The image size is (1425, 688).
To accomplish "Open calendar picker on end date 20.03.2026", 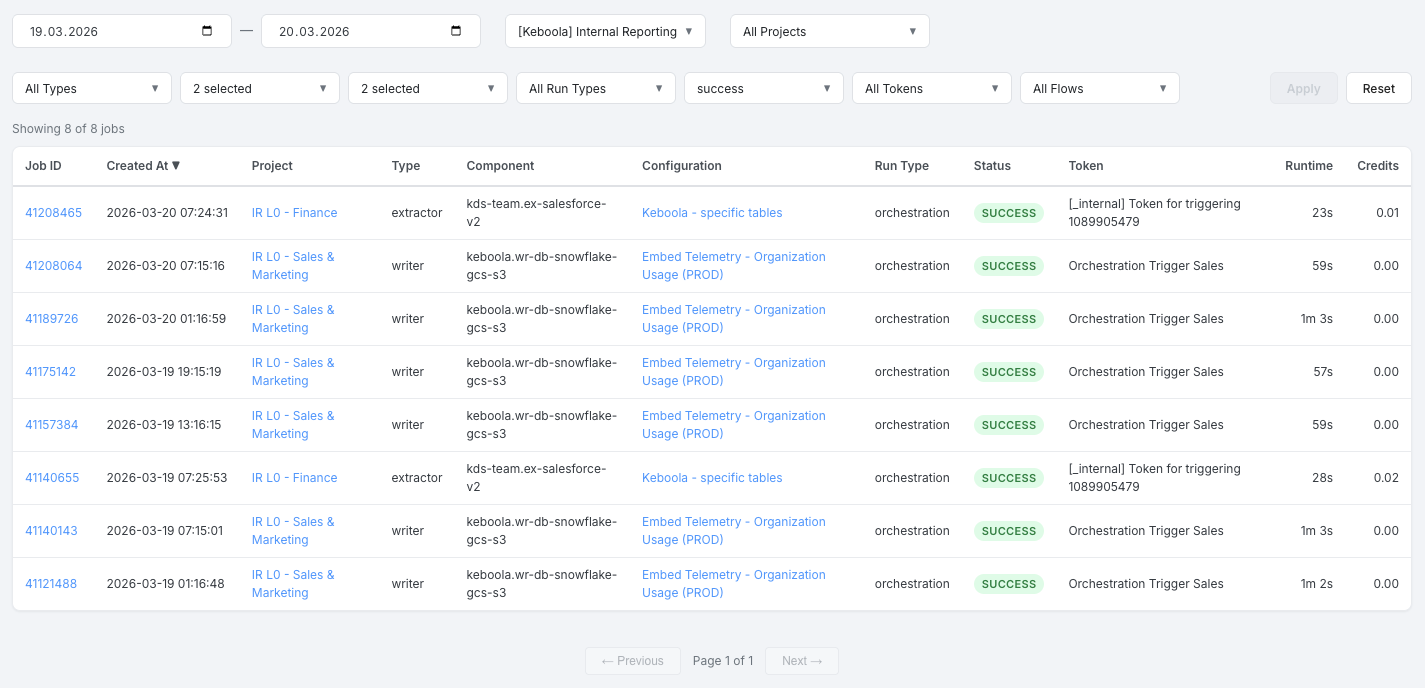I will click(x=456, y=31).
